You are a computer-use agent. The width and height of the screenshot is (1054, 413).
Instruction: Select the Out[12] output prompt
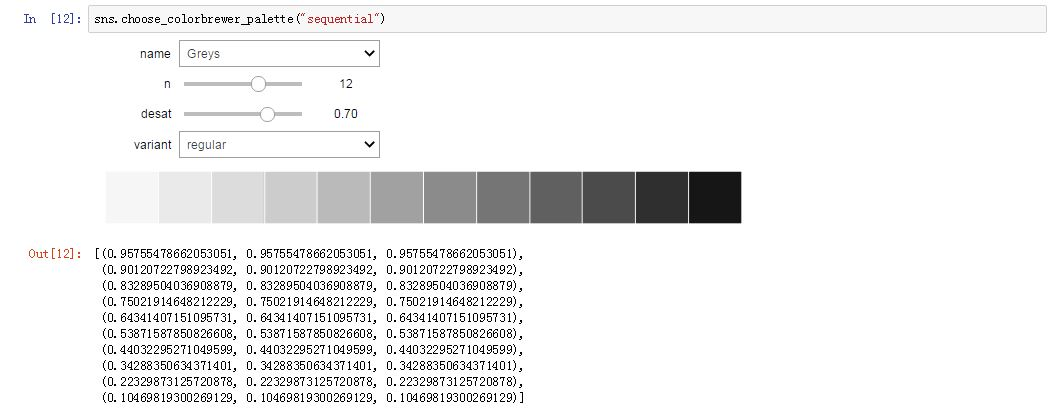pyautogui.click(x=54, y=254)
